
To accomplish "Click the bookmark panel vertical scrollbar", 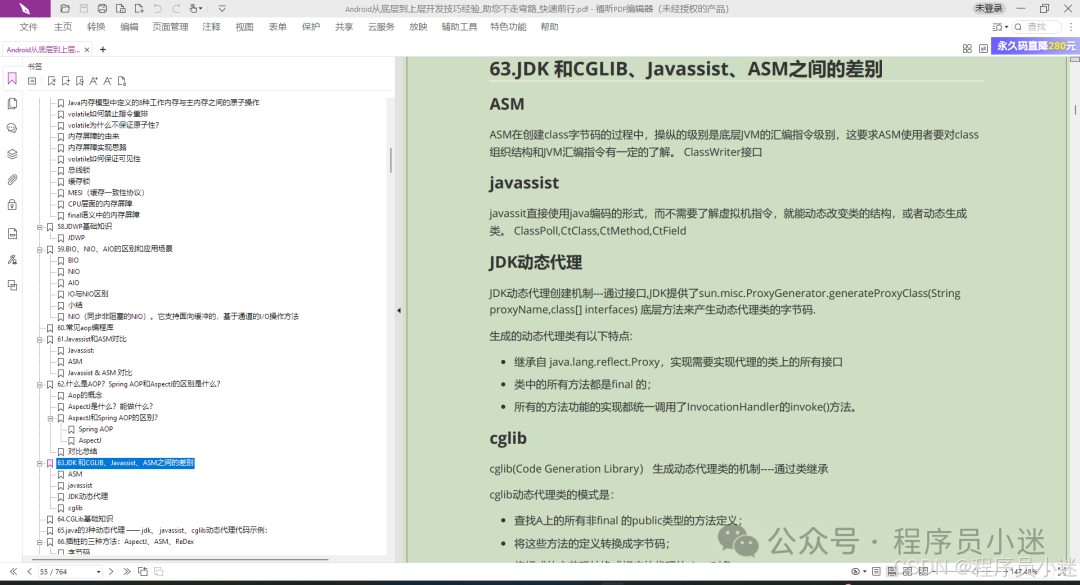I will pos(391,160).
